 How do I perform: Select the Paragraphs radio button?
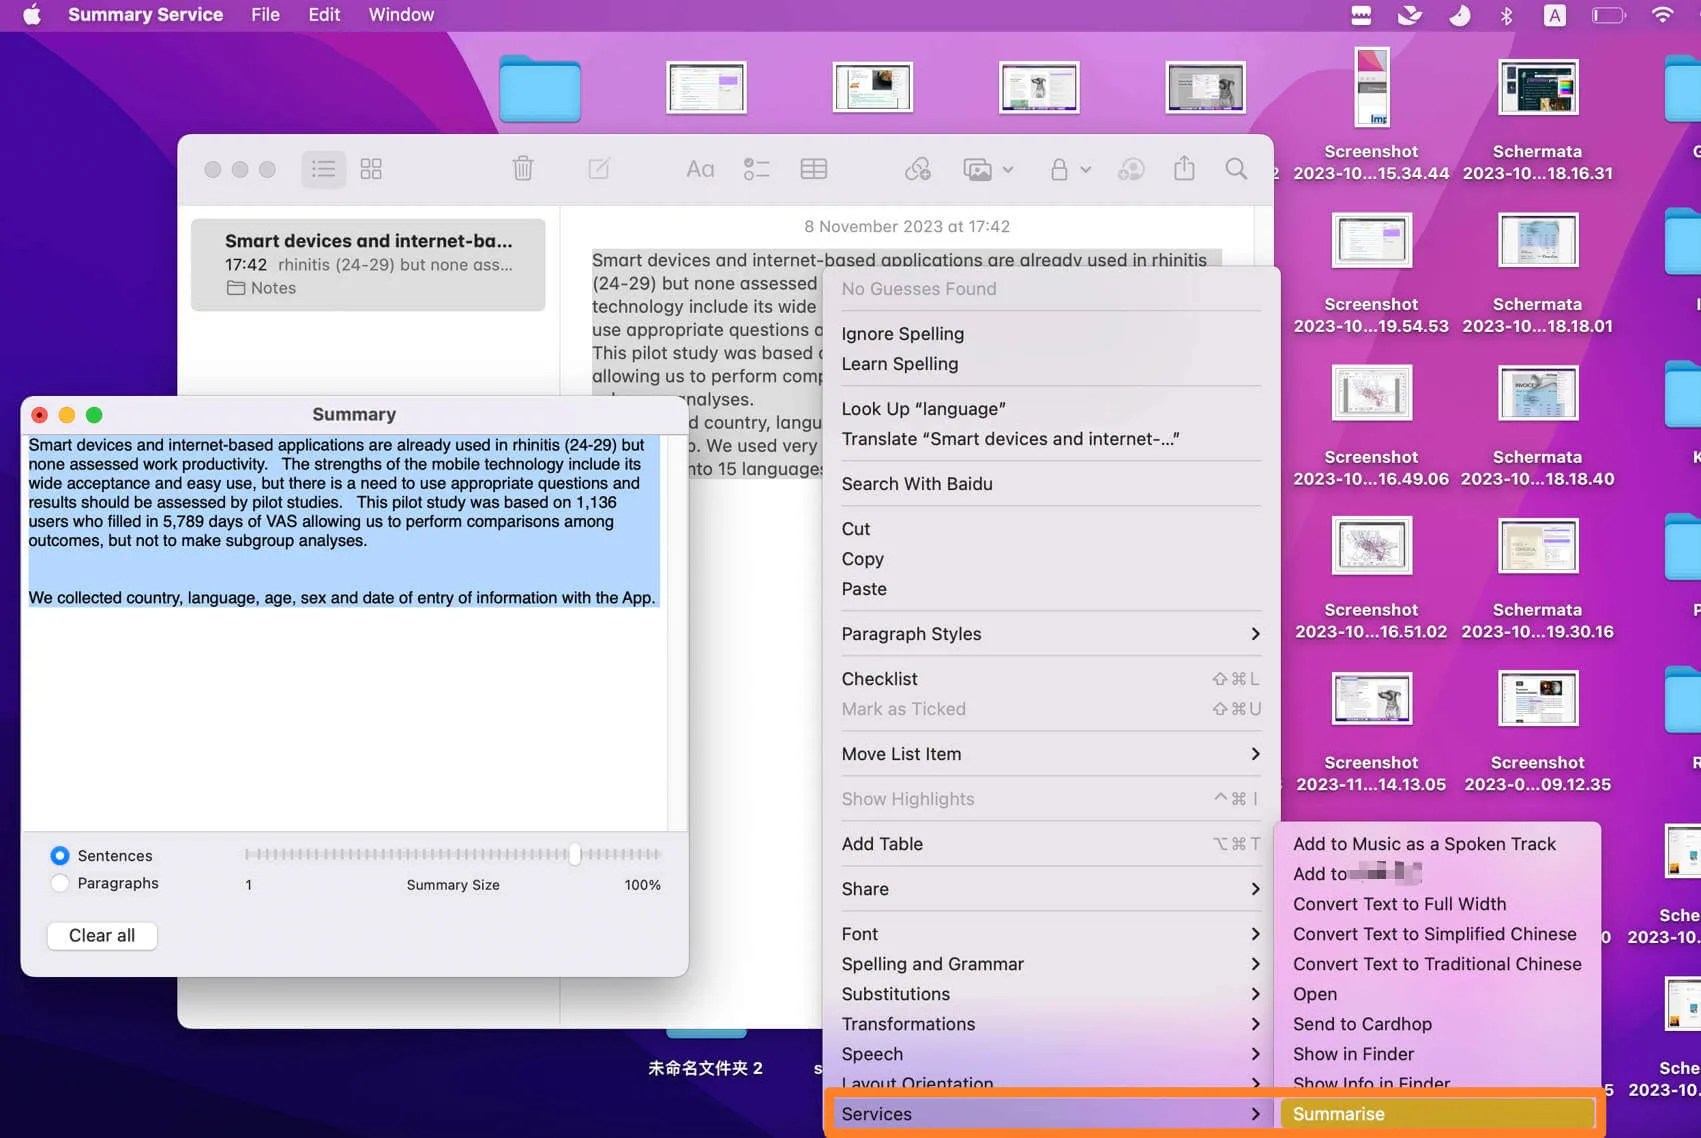tap(59, 882)
